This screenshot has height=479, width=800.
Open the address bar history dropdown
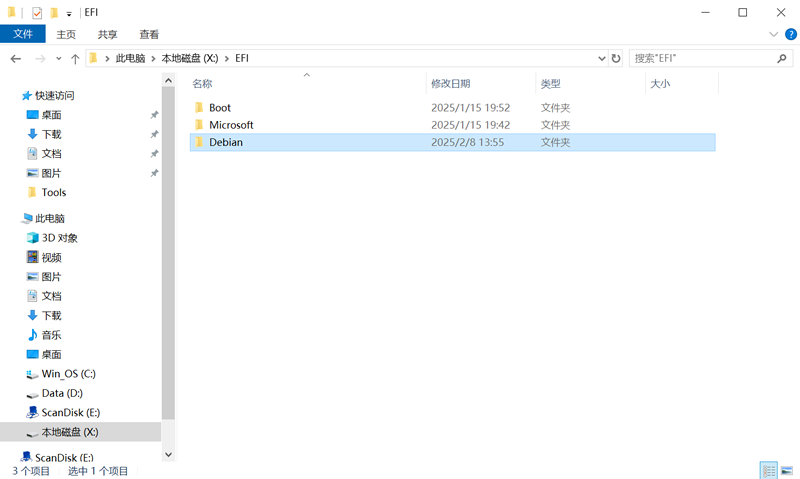click(x=601, y=59)
